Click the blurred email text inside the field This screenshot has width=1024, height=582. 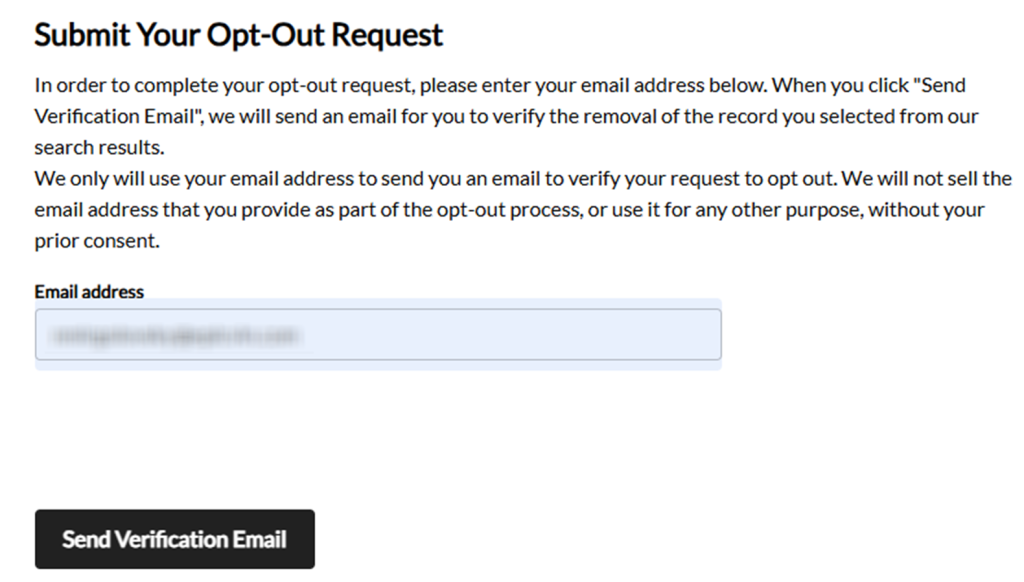[x=177, y=336]
